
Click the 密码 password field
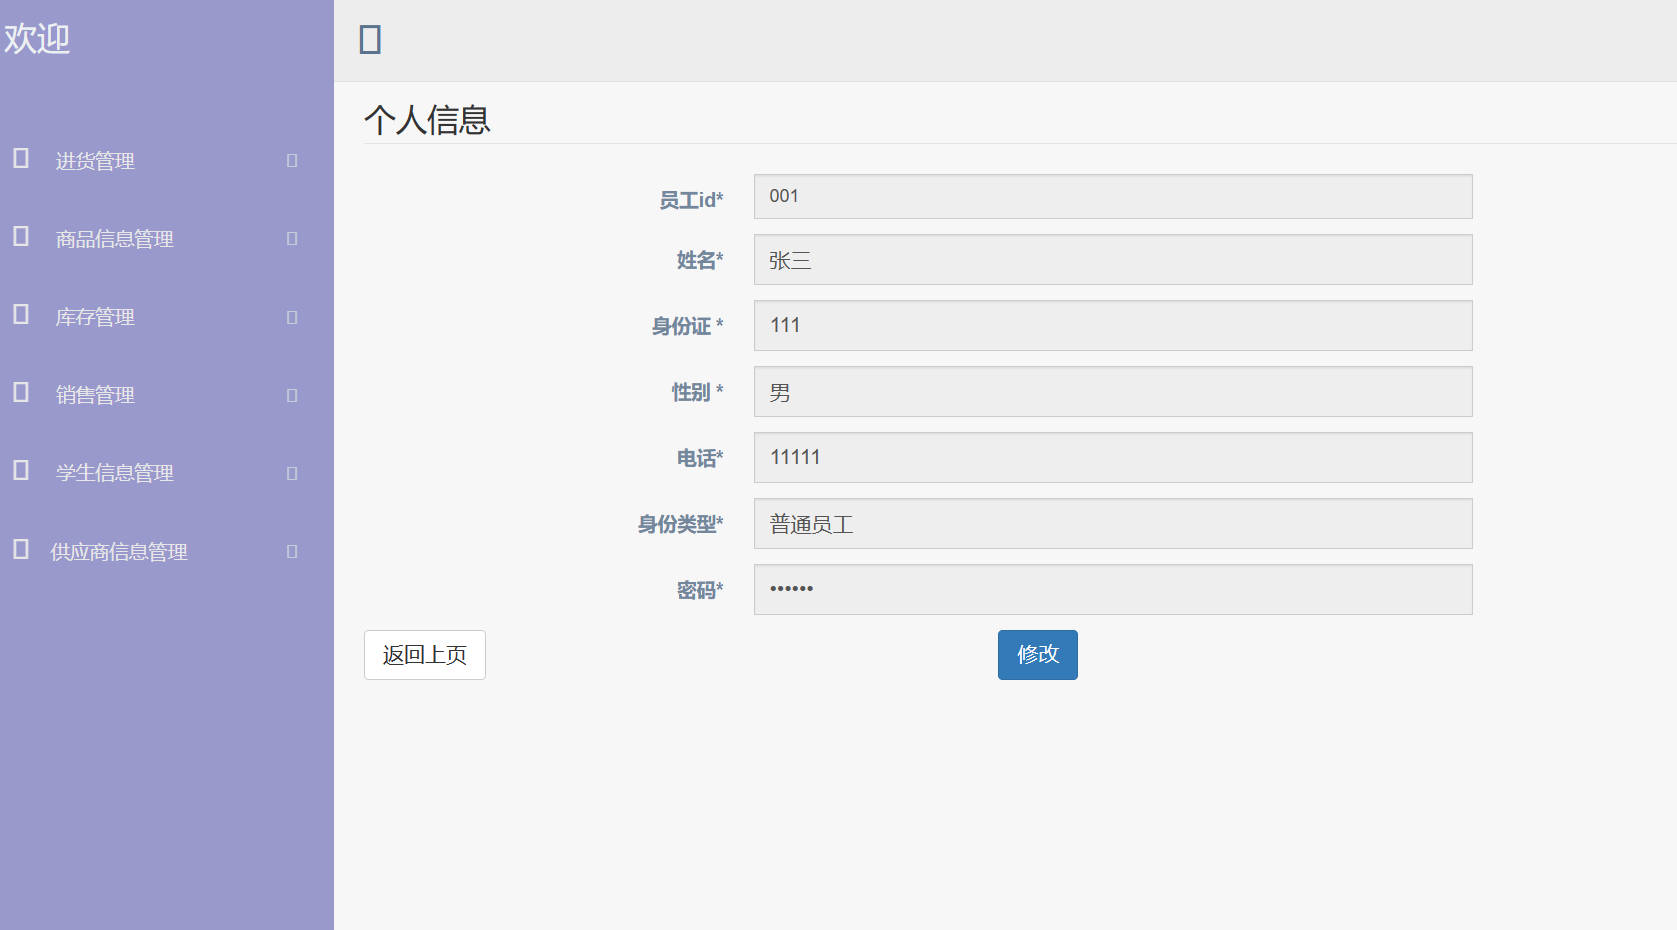point(1112,589)
